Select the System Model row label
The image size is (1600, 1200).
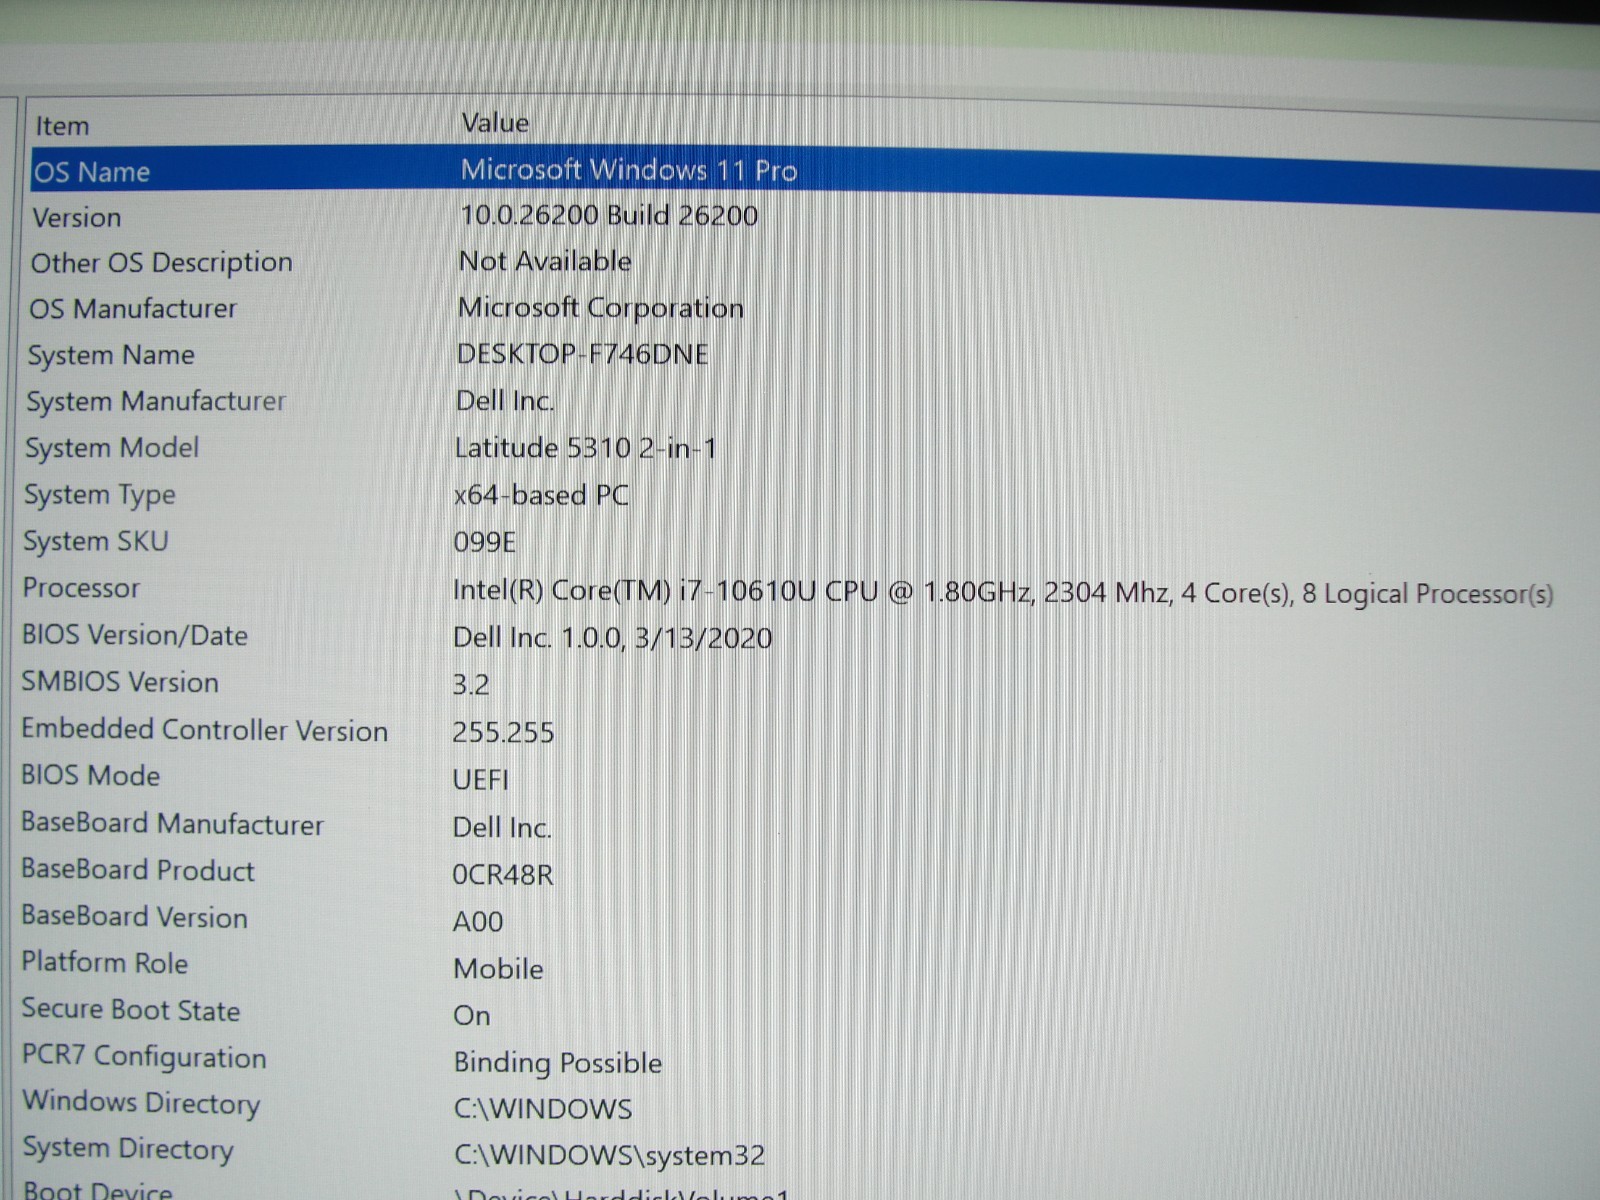(112, 448)
